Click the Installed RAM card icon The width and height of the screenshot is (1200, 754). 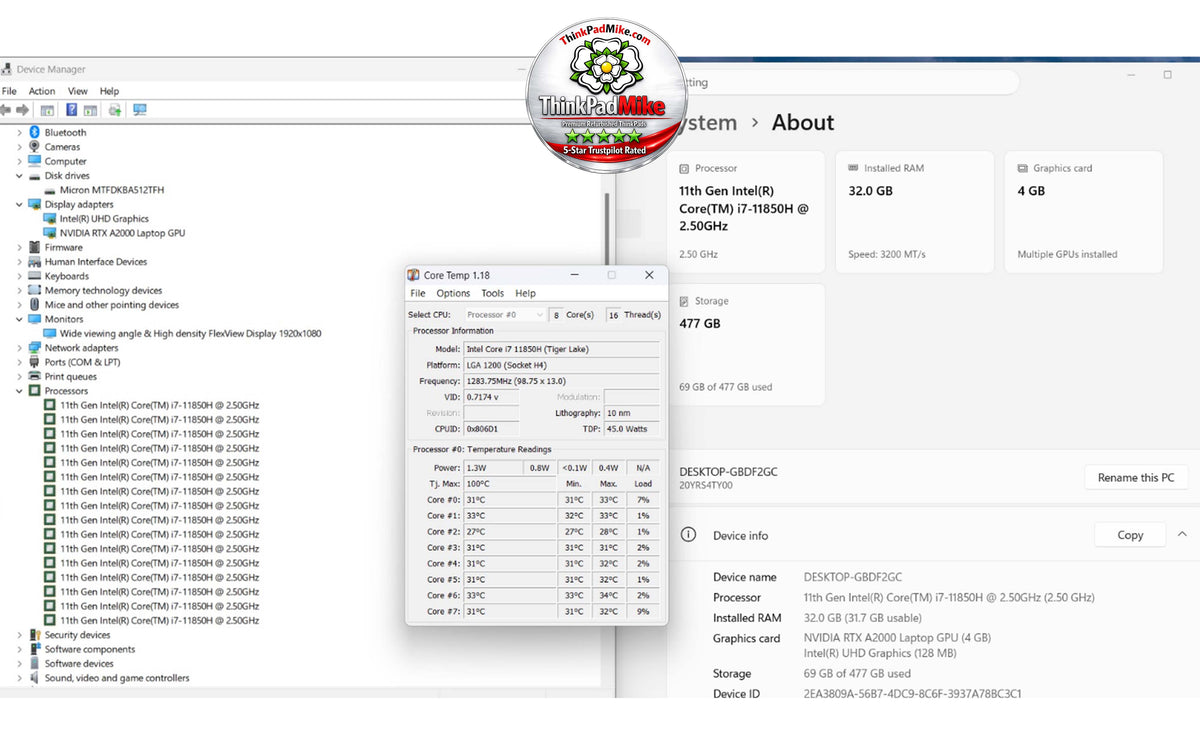[853, 168]
